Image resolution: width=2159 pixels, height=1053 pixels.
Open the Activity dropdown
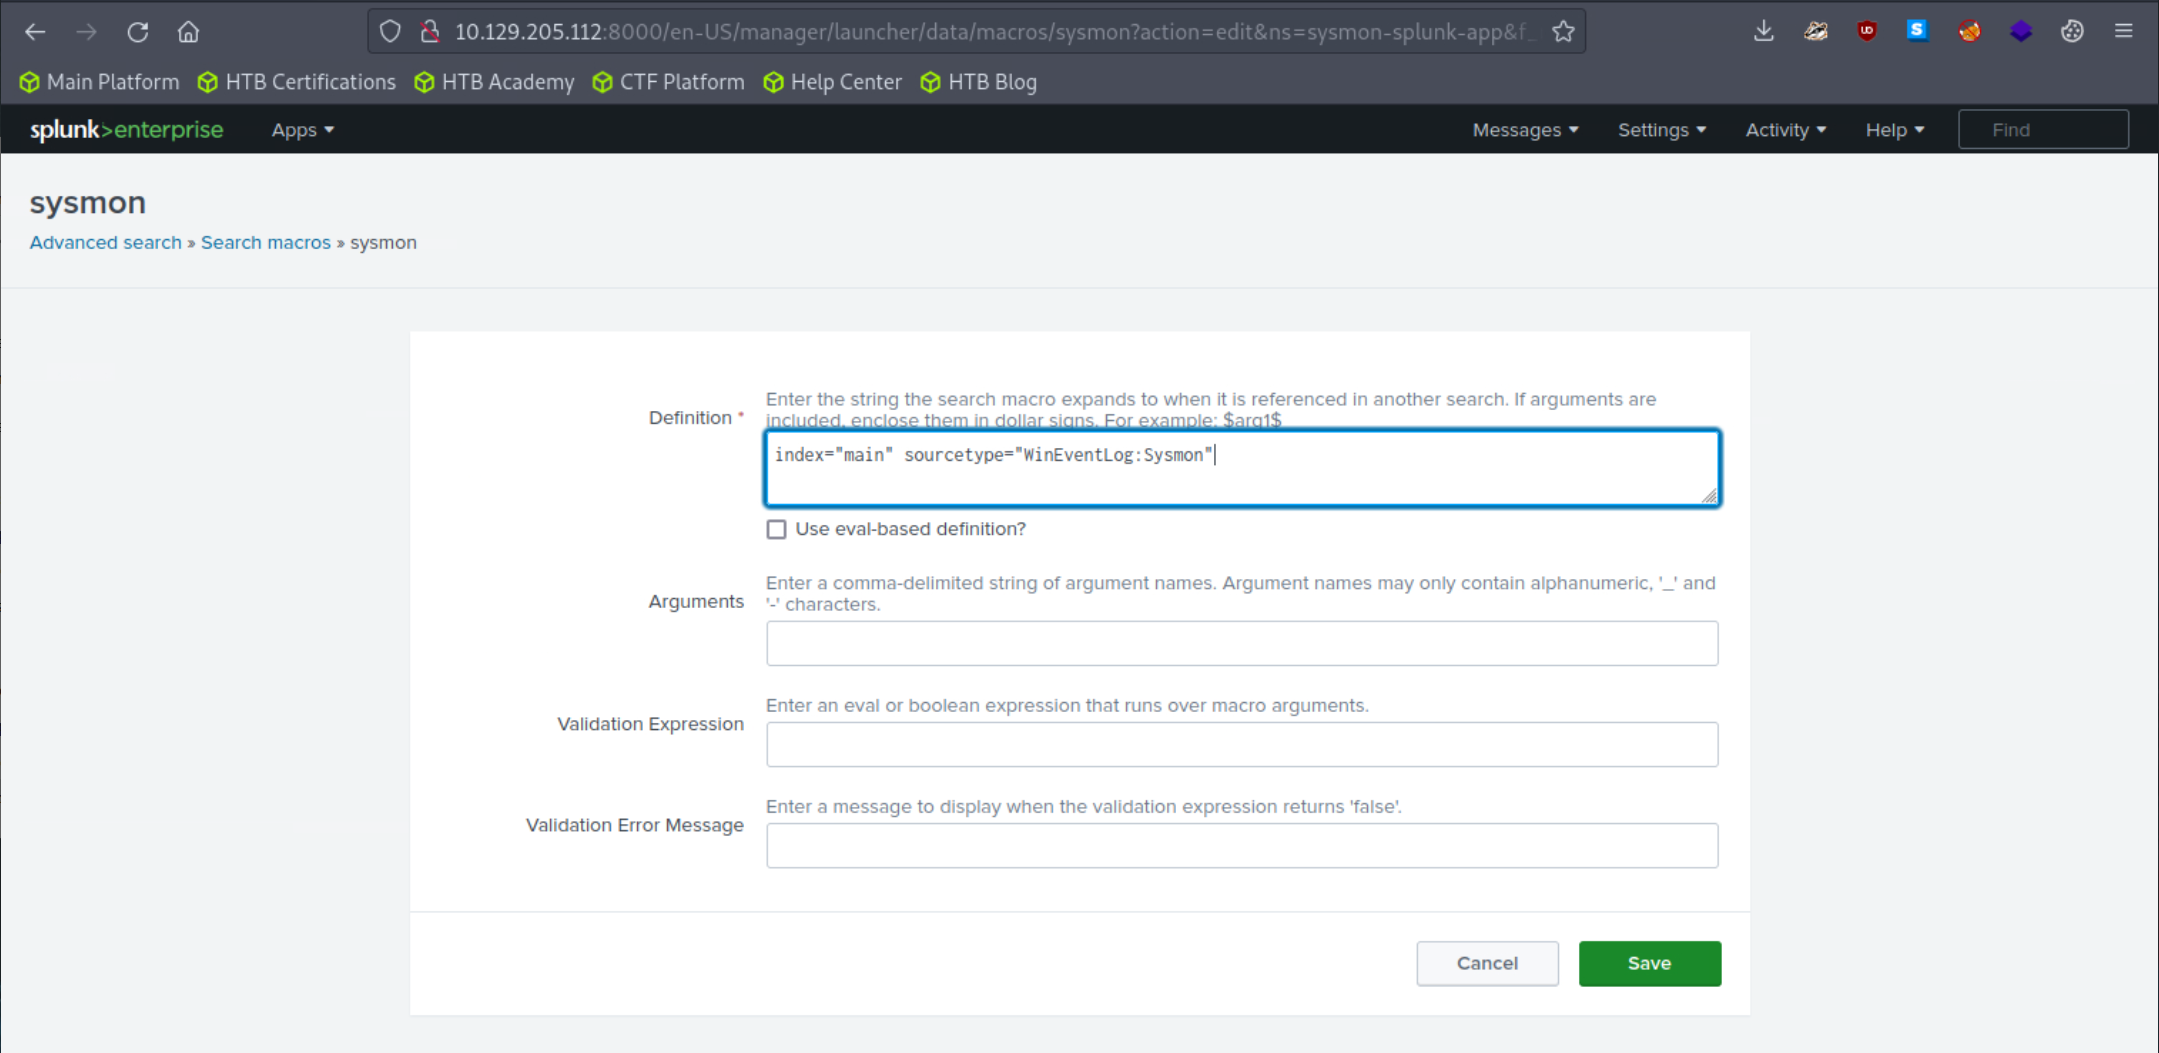1784,130
